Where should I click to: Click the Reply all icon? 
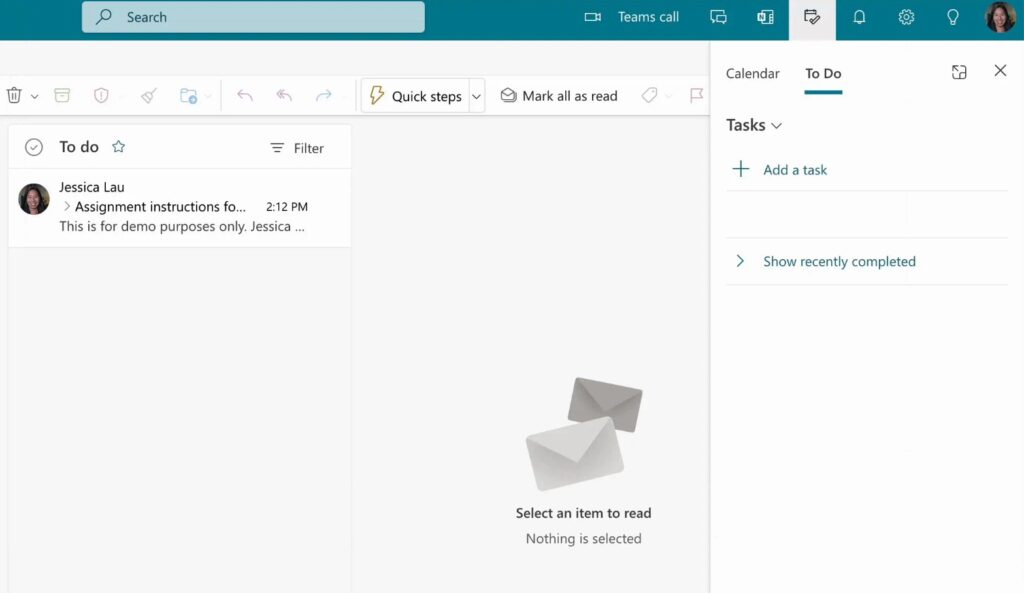pyautogui.click(x=284, y=95)
